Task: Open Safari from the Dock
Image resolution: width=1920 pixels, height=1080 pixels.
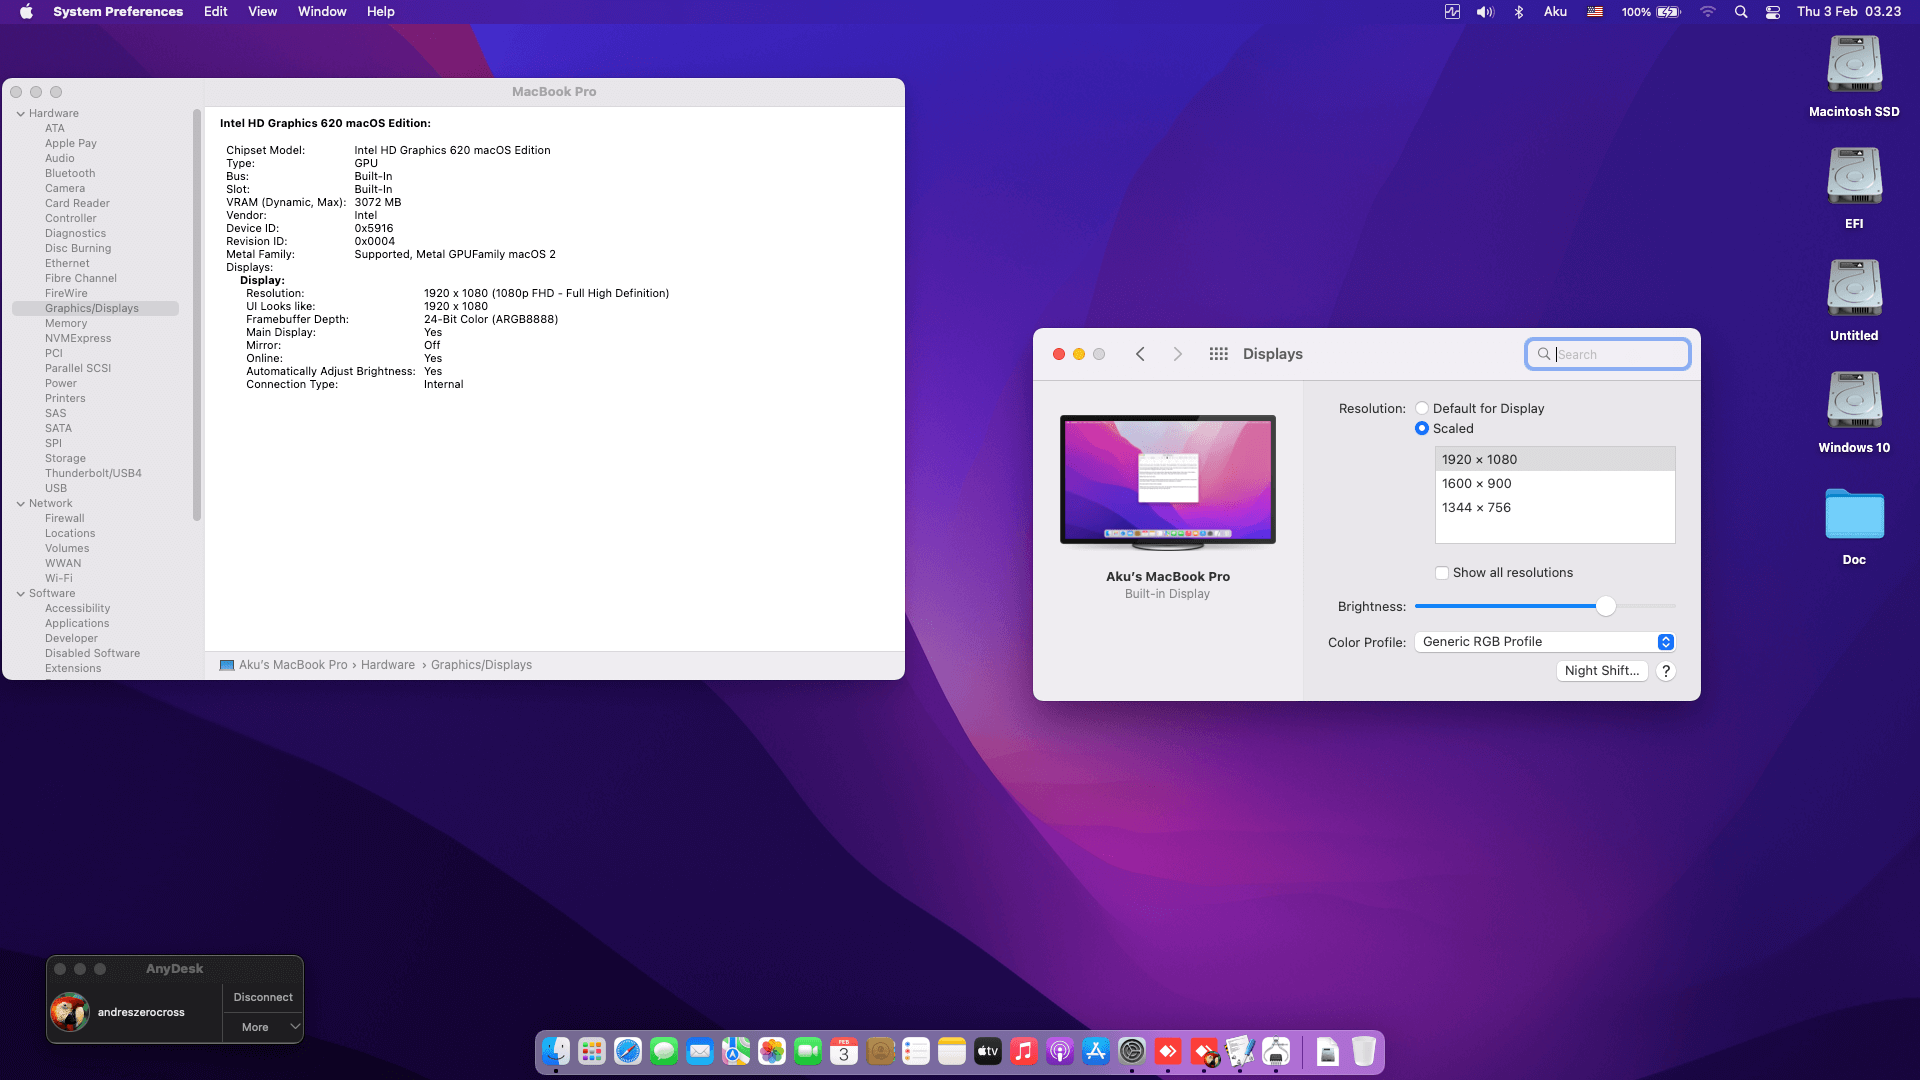Action: coord(627,1051)
